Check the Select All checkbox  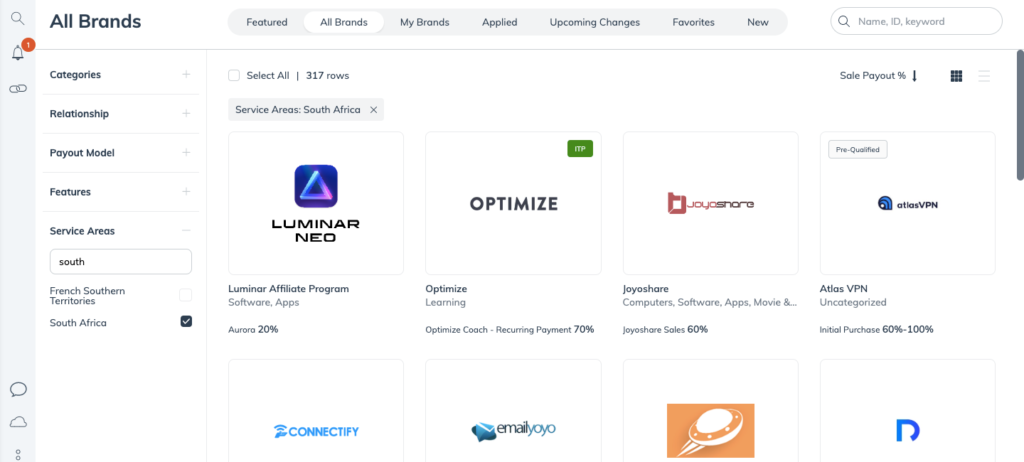234,76
